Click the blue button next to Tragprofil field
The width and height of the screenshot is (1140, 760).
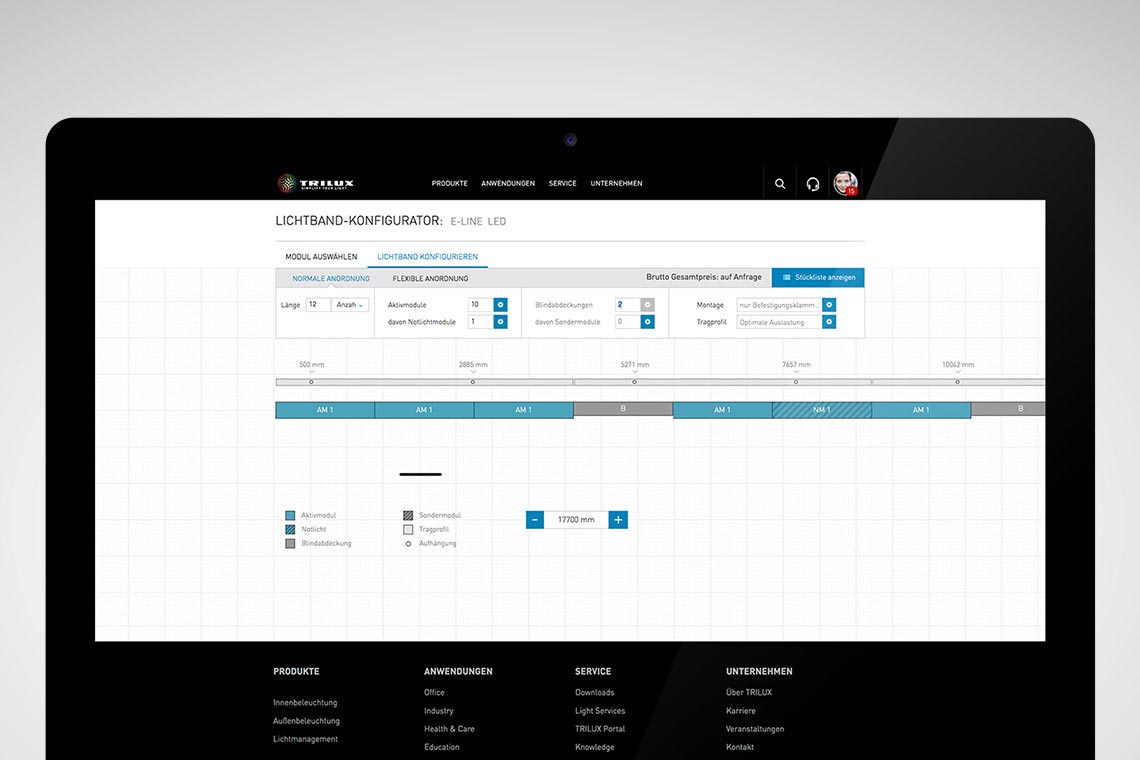(829, 321)
